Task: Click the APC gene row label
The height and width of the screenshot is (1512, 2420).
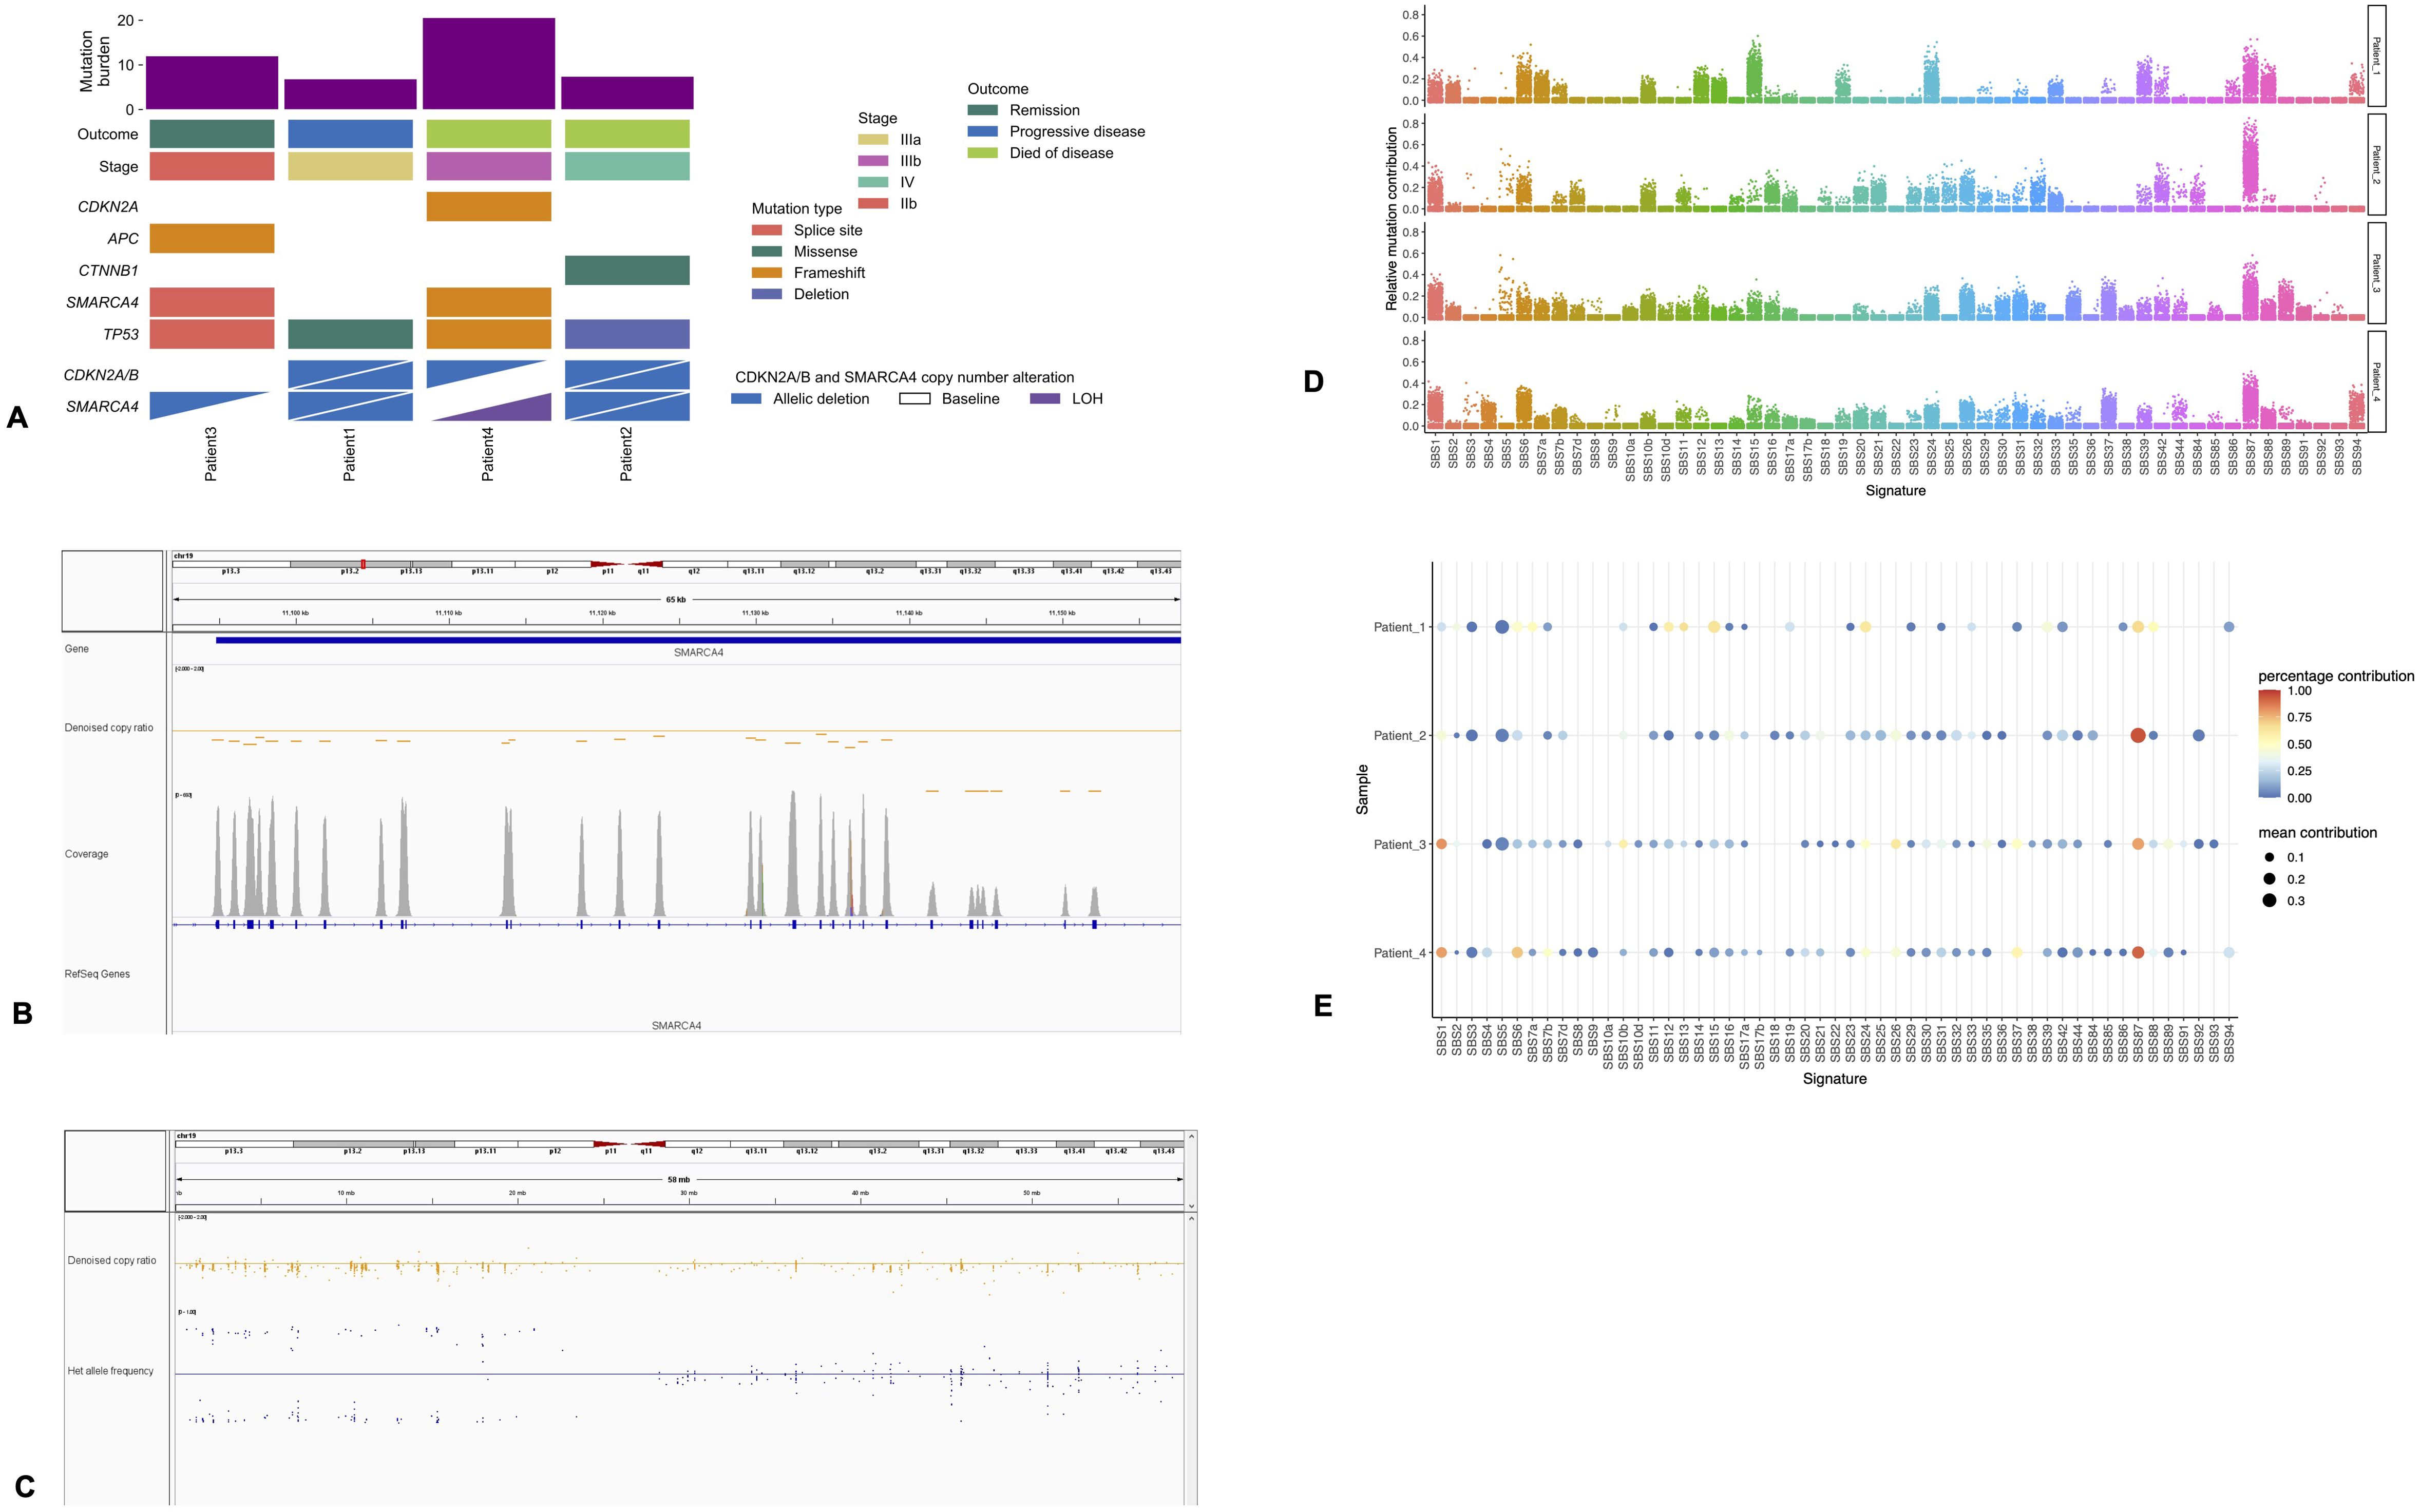Action: pyautogui.click(x=123, y=239)
